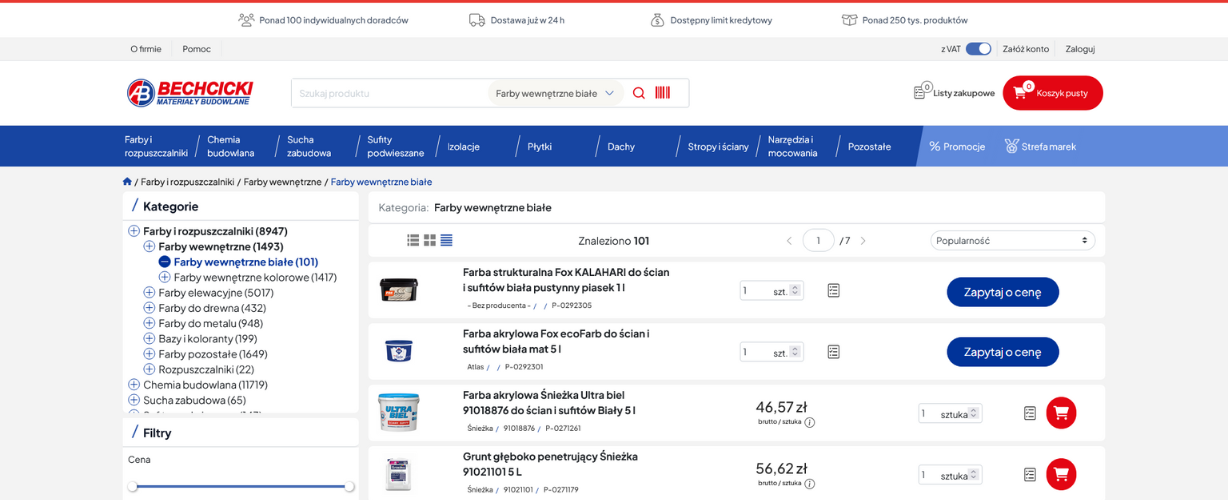Click the right Cena slider handle

pyautogui.click(x=349, y=486)
